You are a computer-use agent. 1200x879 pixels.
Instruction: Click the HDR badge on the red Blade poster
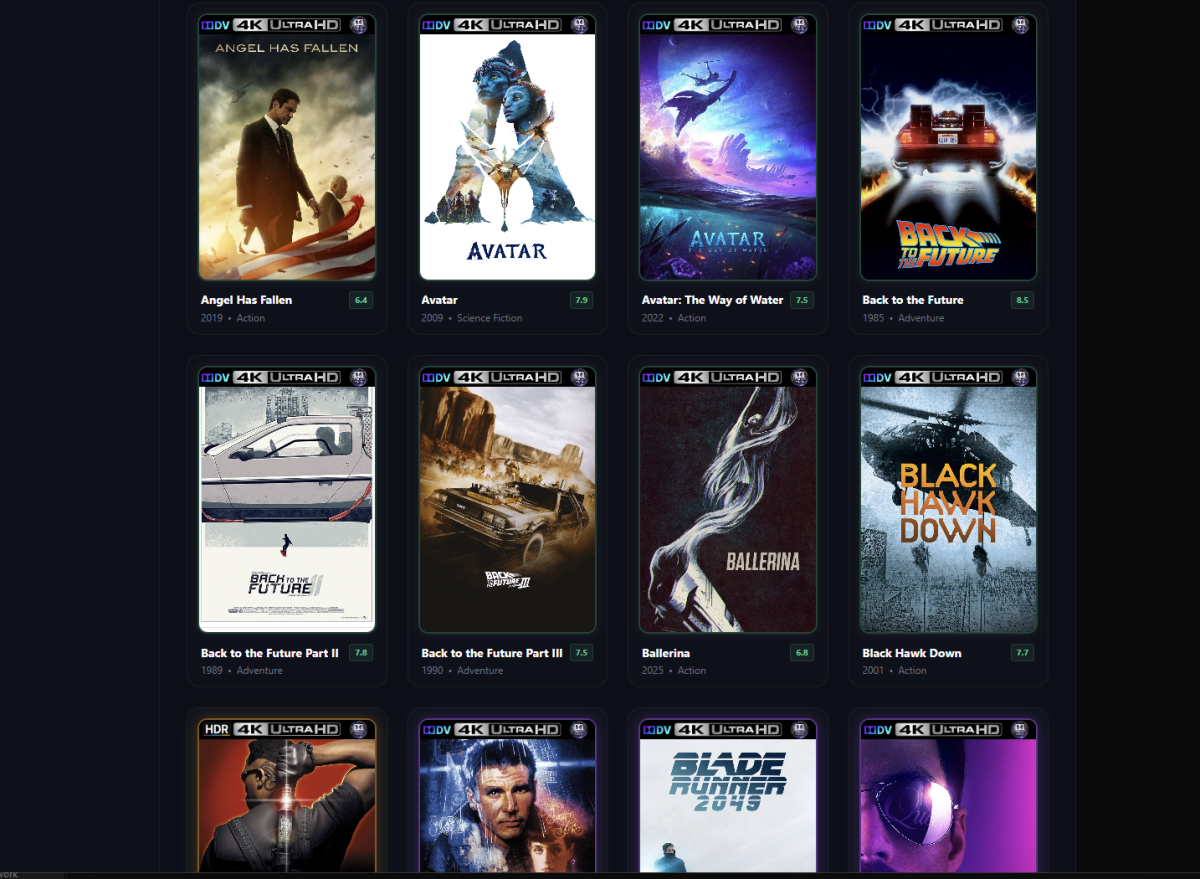click(217, 729)
